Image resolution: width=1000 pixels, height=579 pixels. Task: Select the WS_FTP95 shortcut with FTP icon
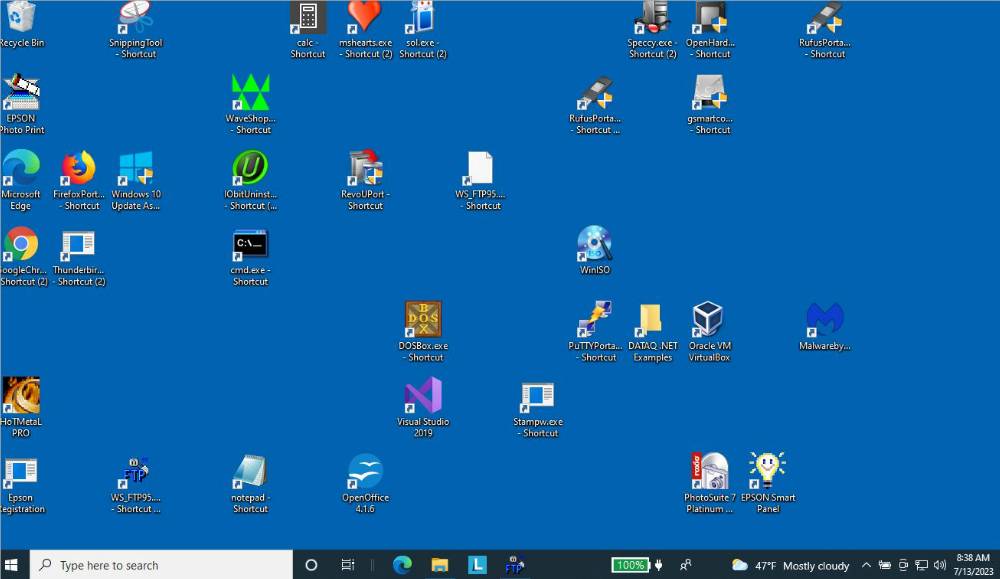(x=136, y=483)
